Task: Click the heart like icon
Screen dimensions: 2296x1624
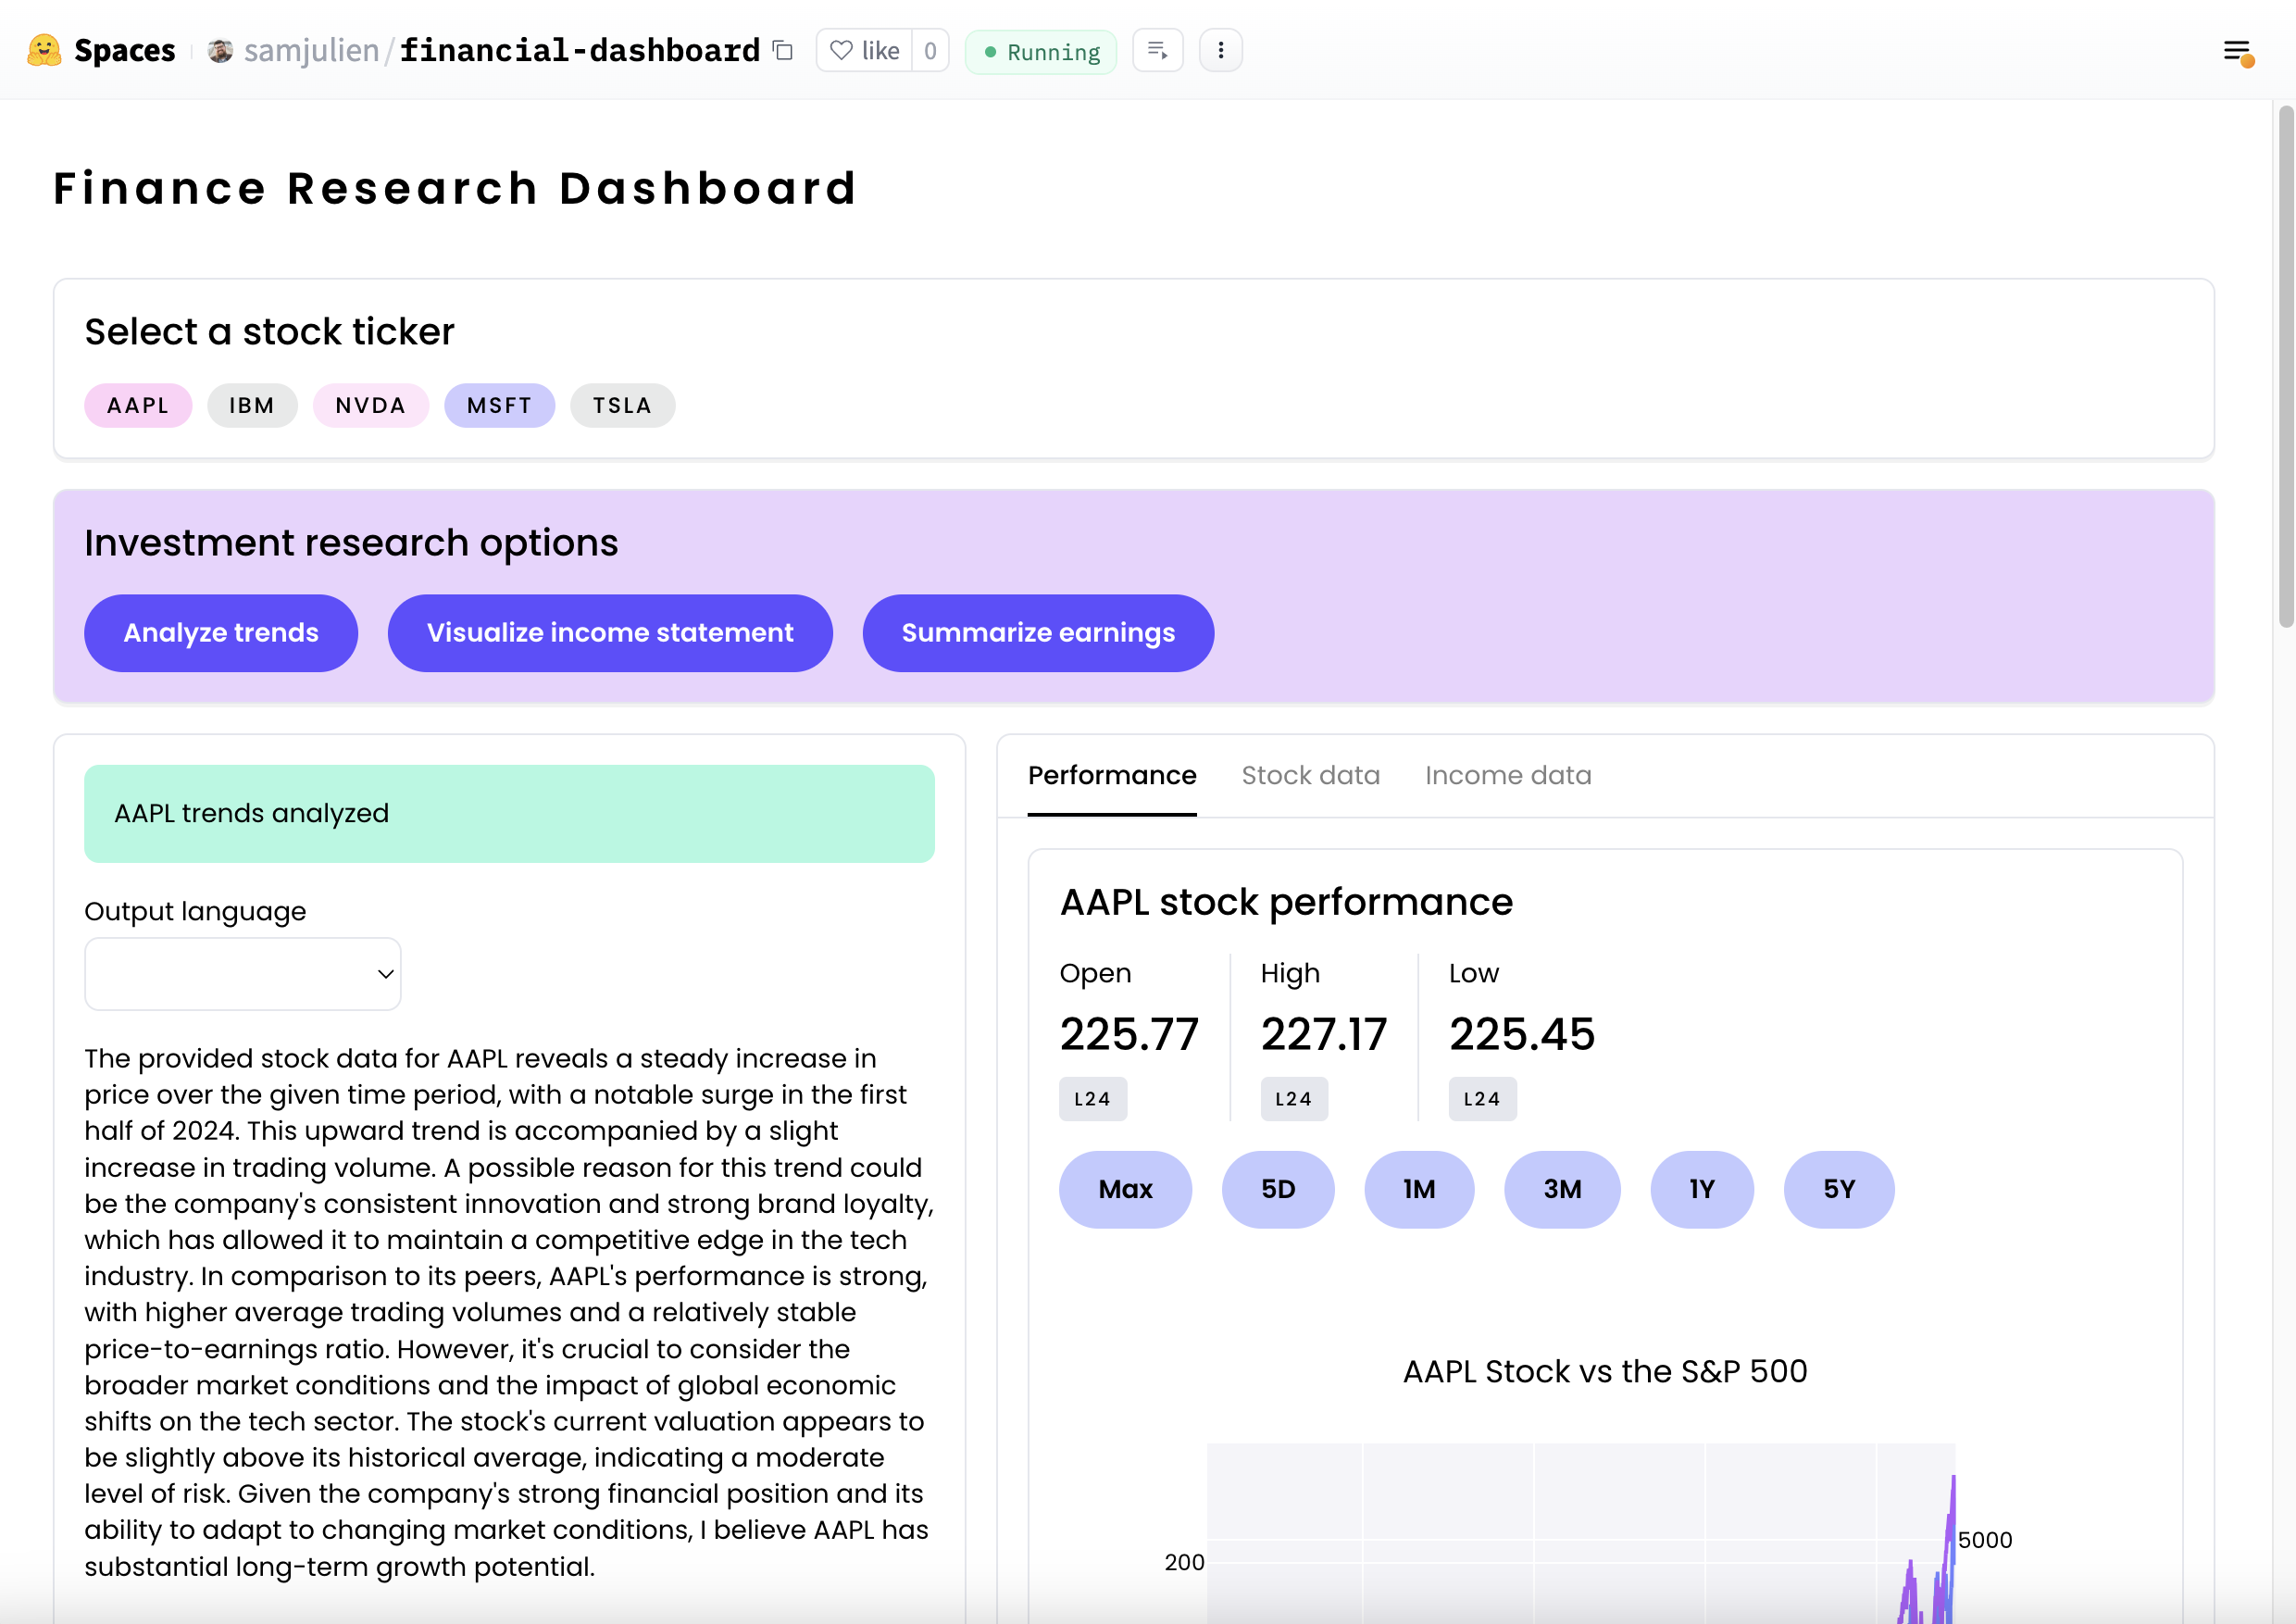Action: tap(841, 50)
